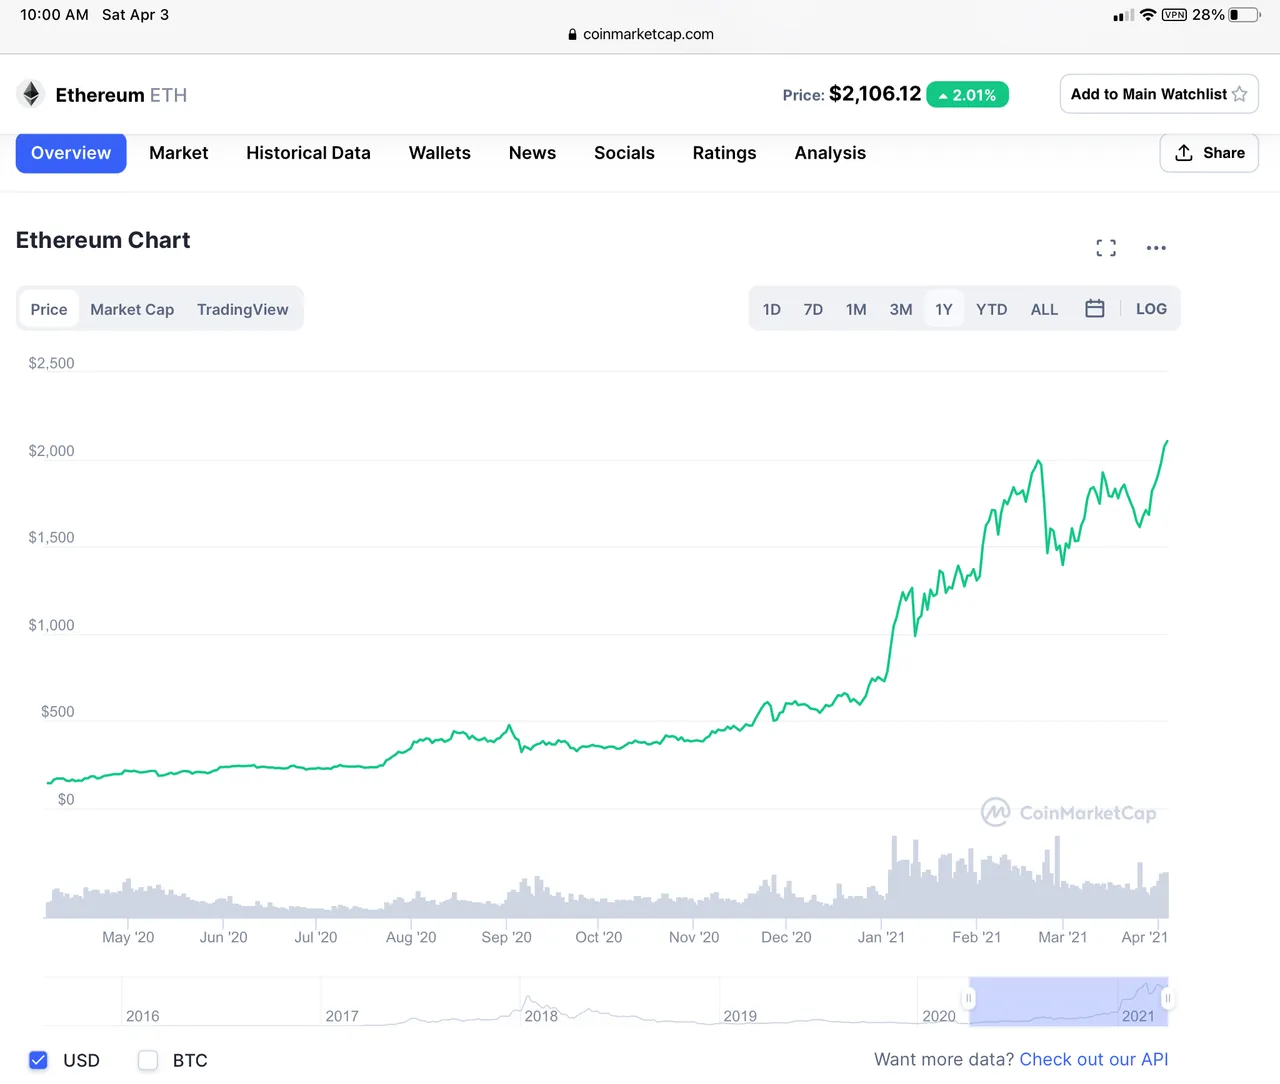
Task: Open fullscreen chart view icon
Action: pyautogui.click(x=1106, y=248)
